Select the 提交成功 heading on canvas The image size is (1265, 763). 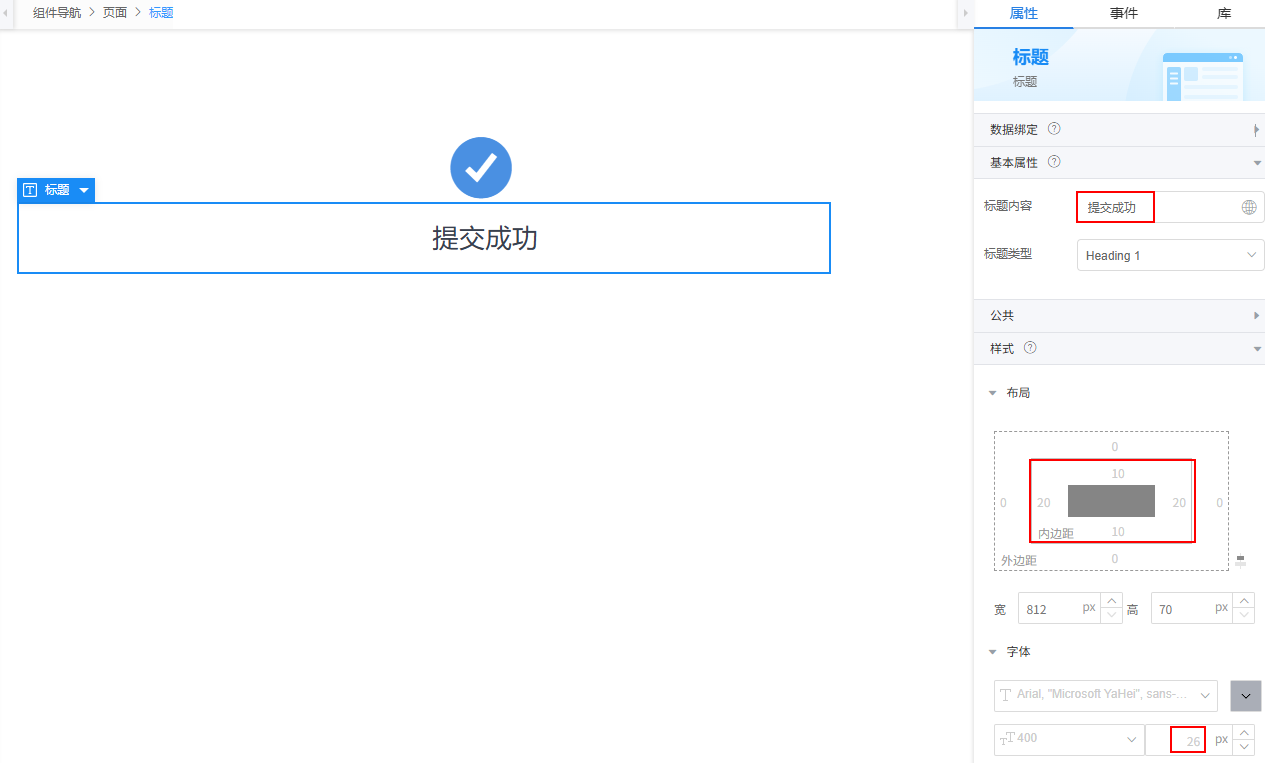pos(485,238)
